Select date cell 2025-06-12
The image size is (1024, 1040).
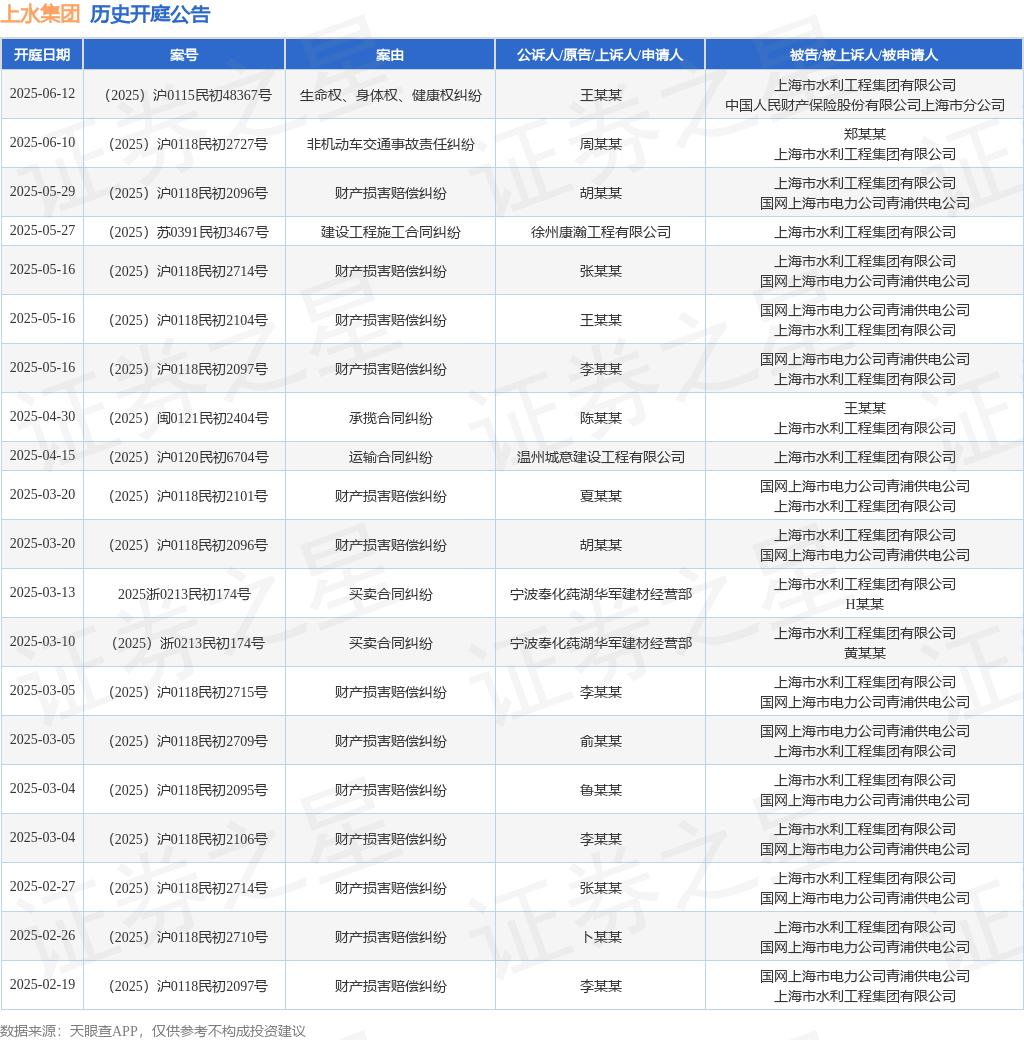[x=42, y=94]
